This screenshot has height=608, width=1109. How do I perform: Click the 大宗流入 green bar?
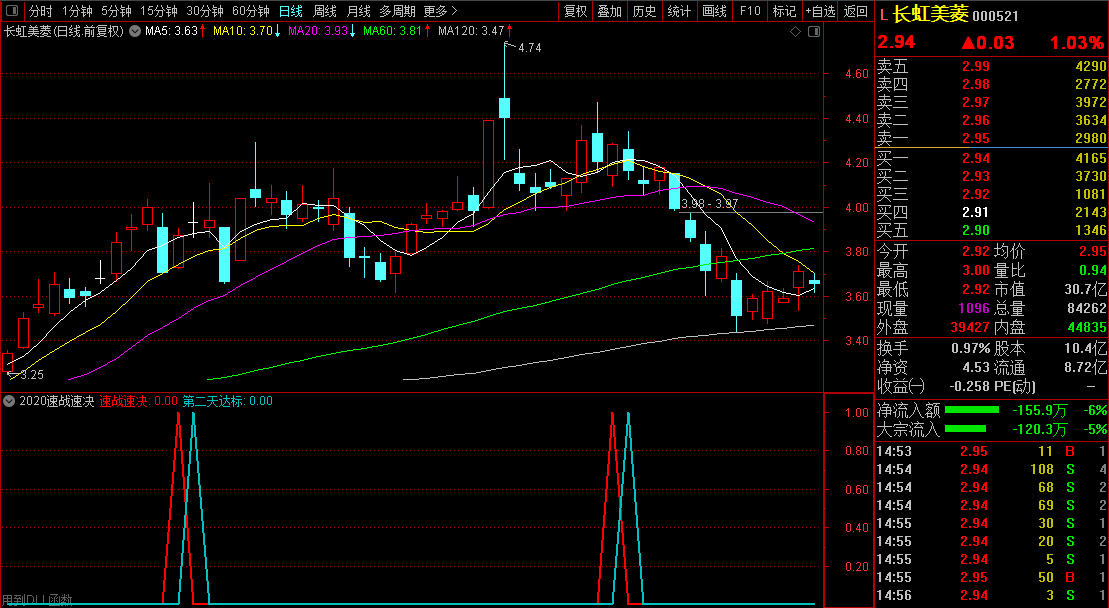coord(965,428)
